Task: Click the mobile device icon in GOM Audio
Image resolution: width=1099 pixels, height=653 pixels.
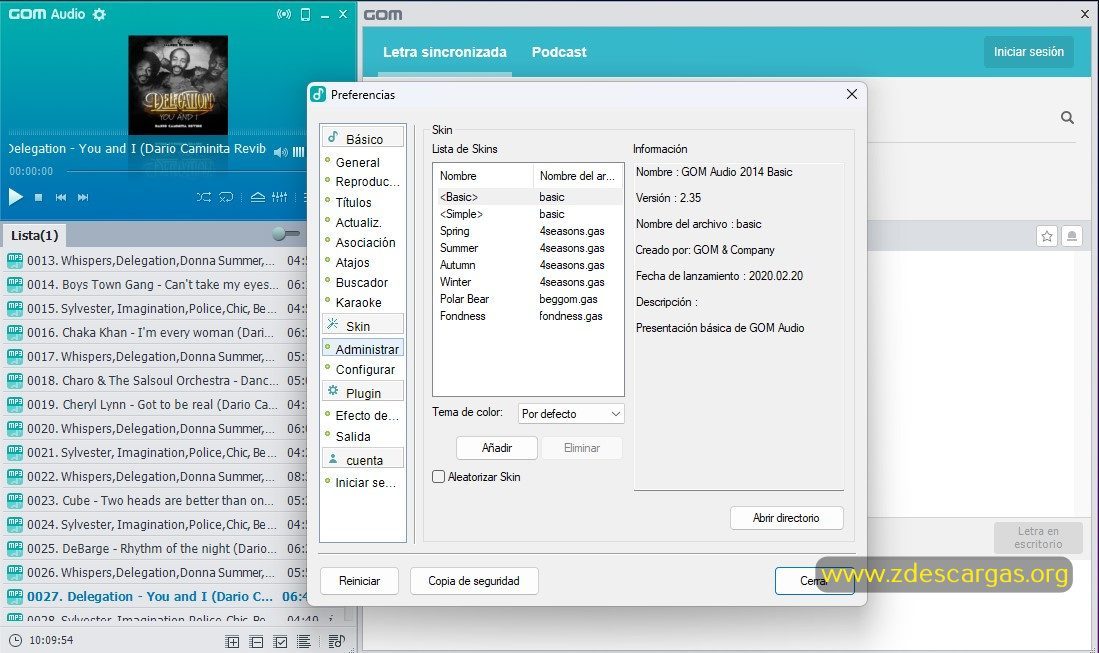Action: click(306, 14)
